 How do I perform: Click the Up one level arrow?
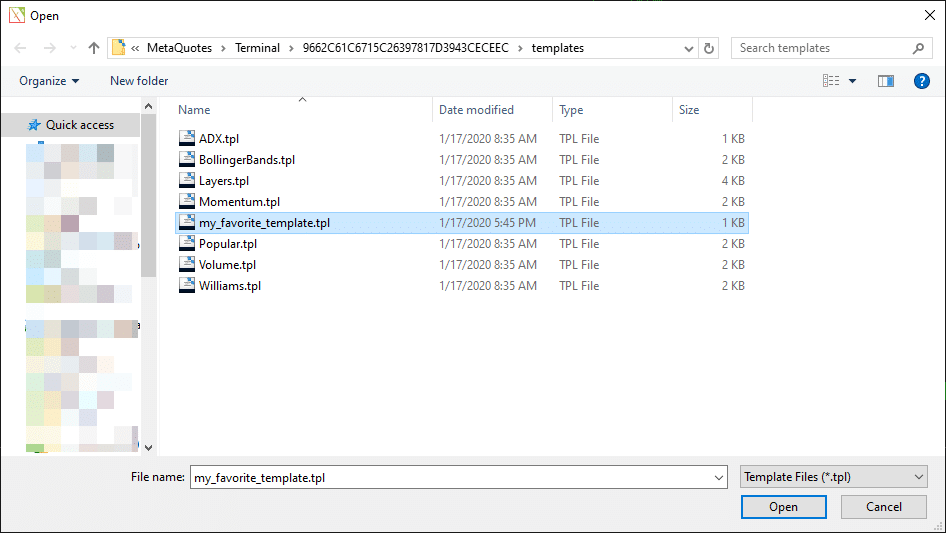click(94, 48)
